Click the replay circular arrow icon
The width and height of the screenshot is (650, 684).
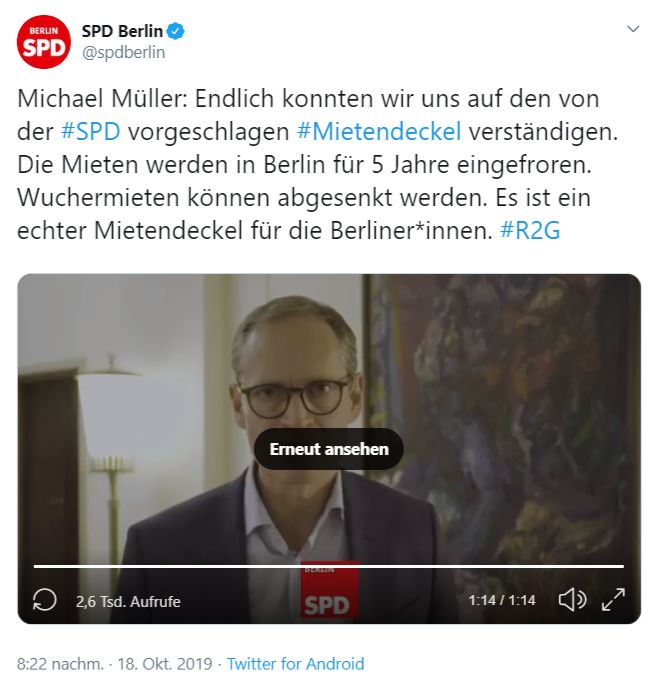(x=45, y=600)
